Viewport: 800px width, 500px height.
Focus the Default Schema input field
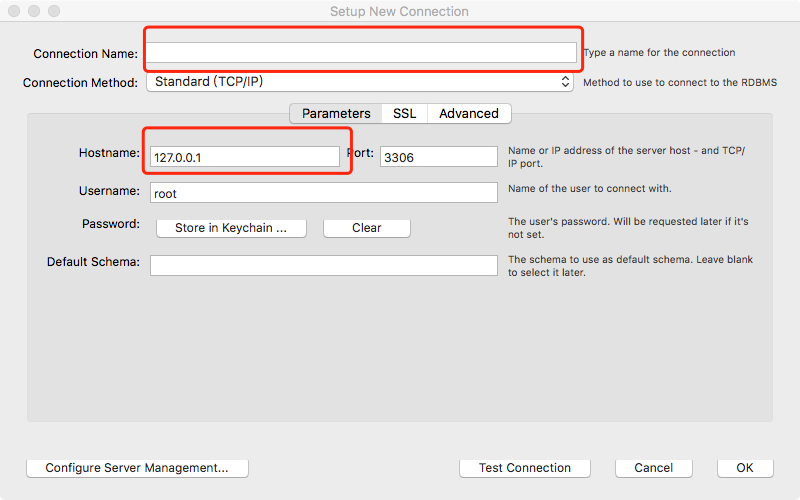click(323, 265)
